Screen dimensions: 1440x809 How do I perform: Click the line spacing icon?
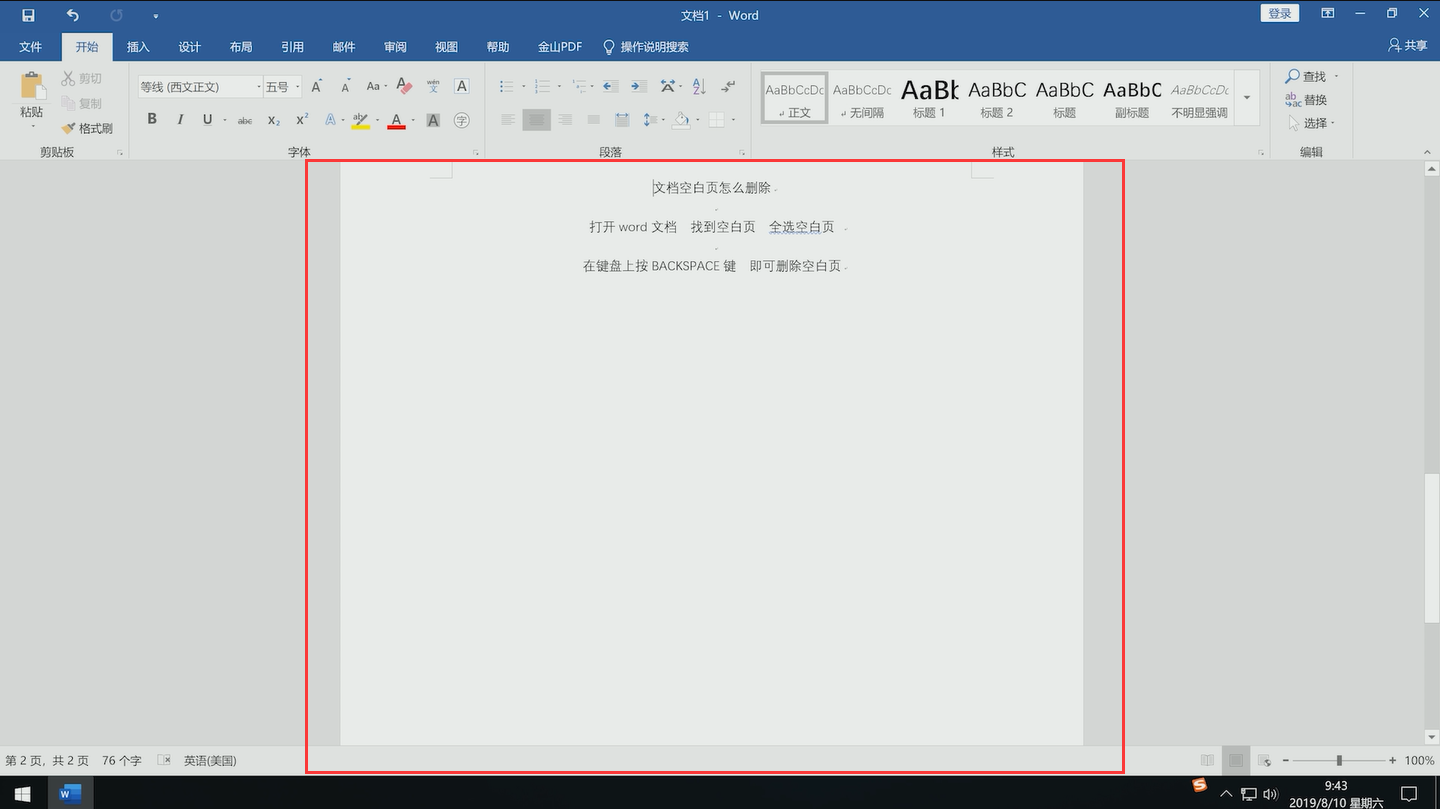pyautogui.click(x=649, y=120)
